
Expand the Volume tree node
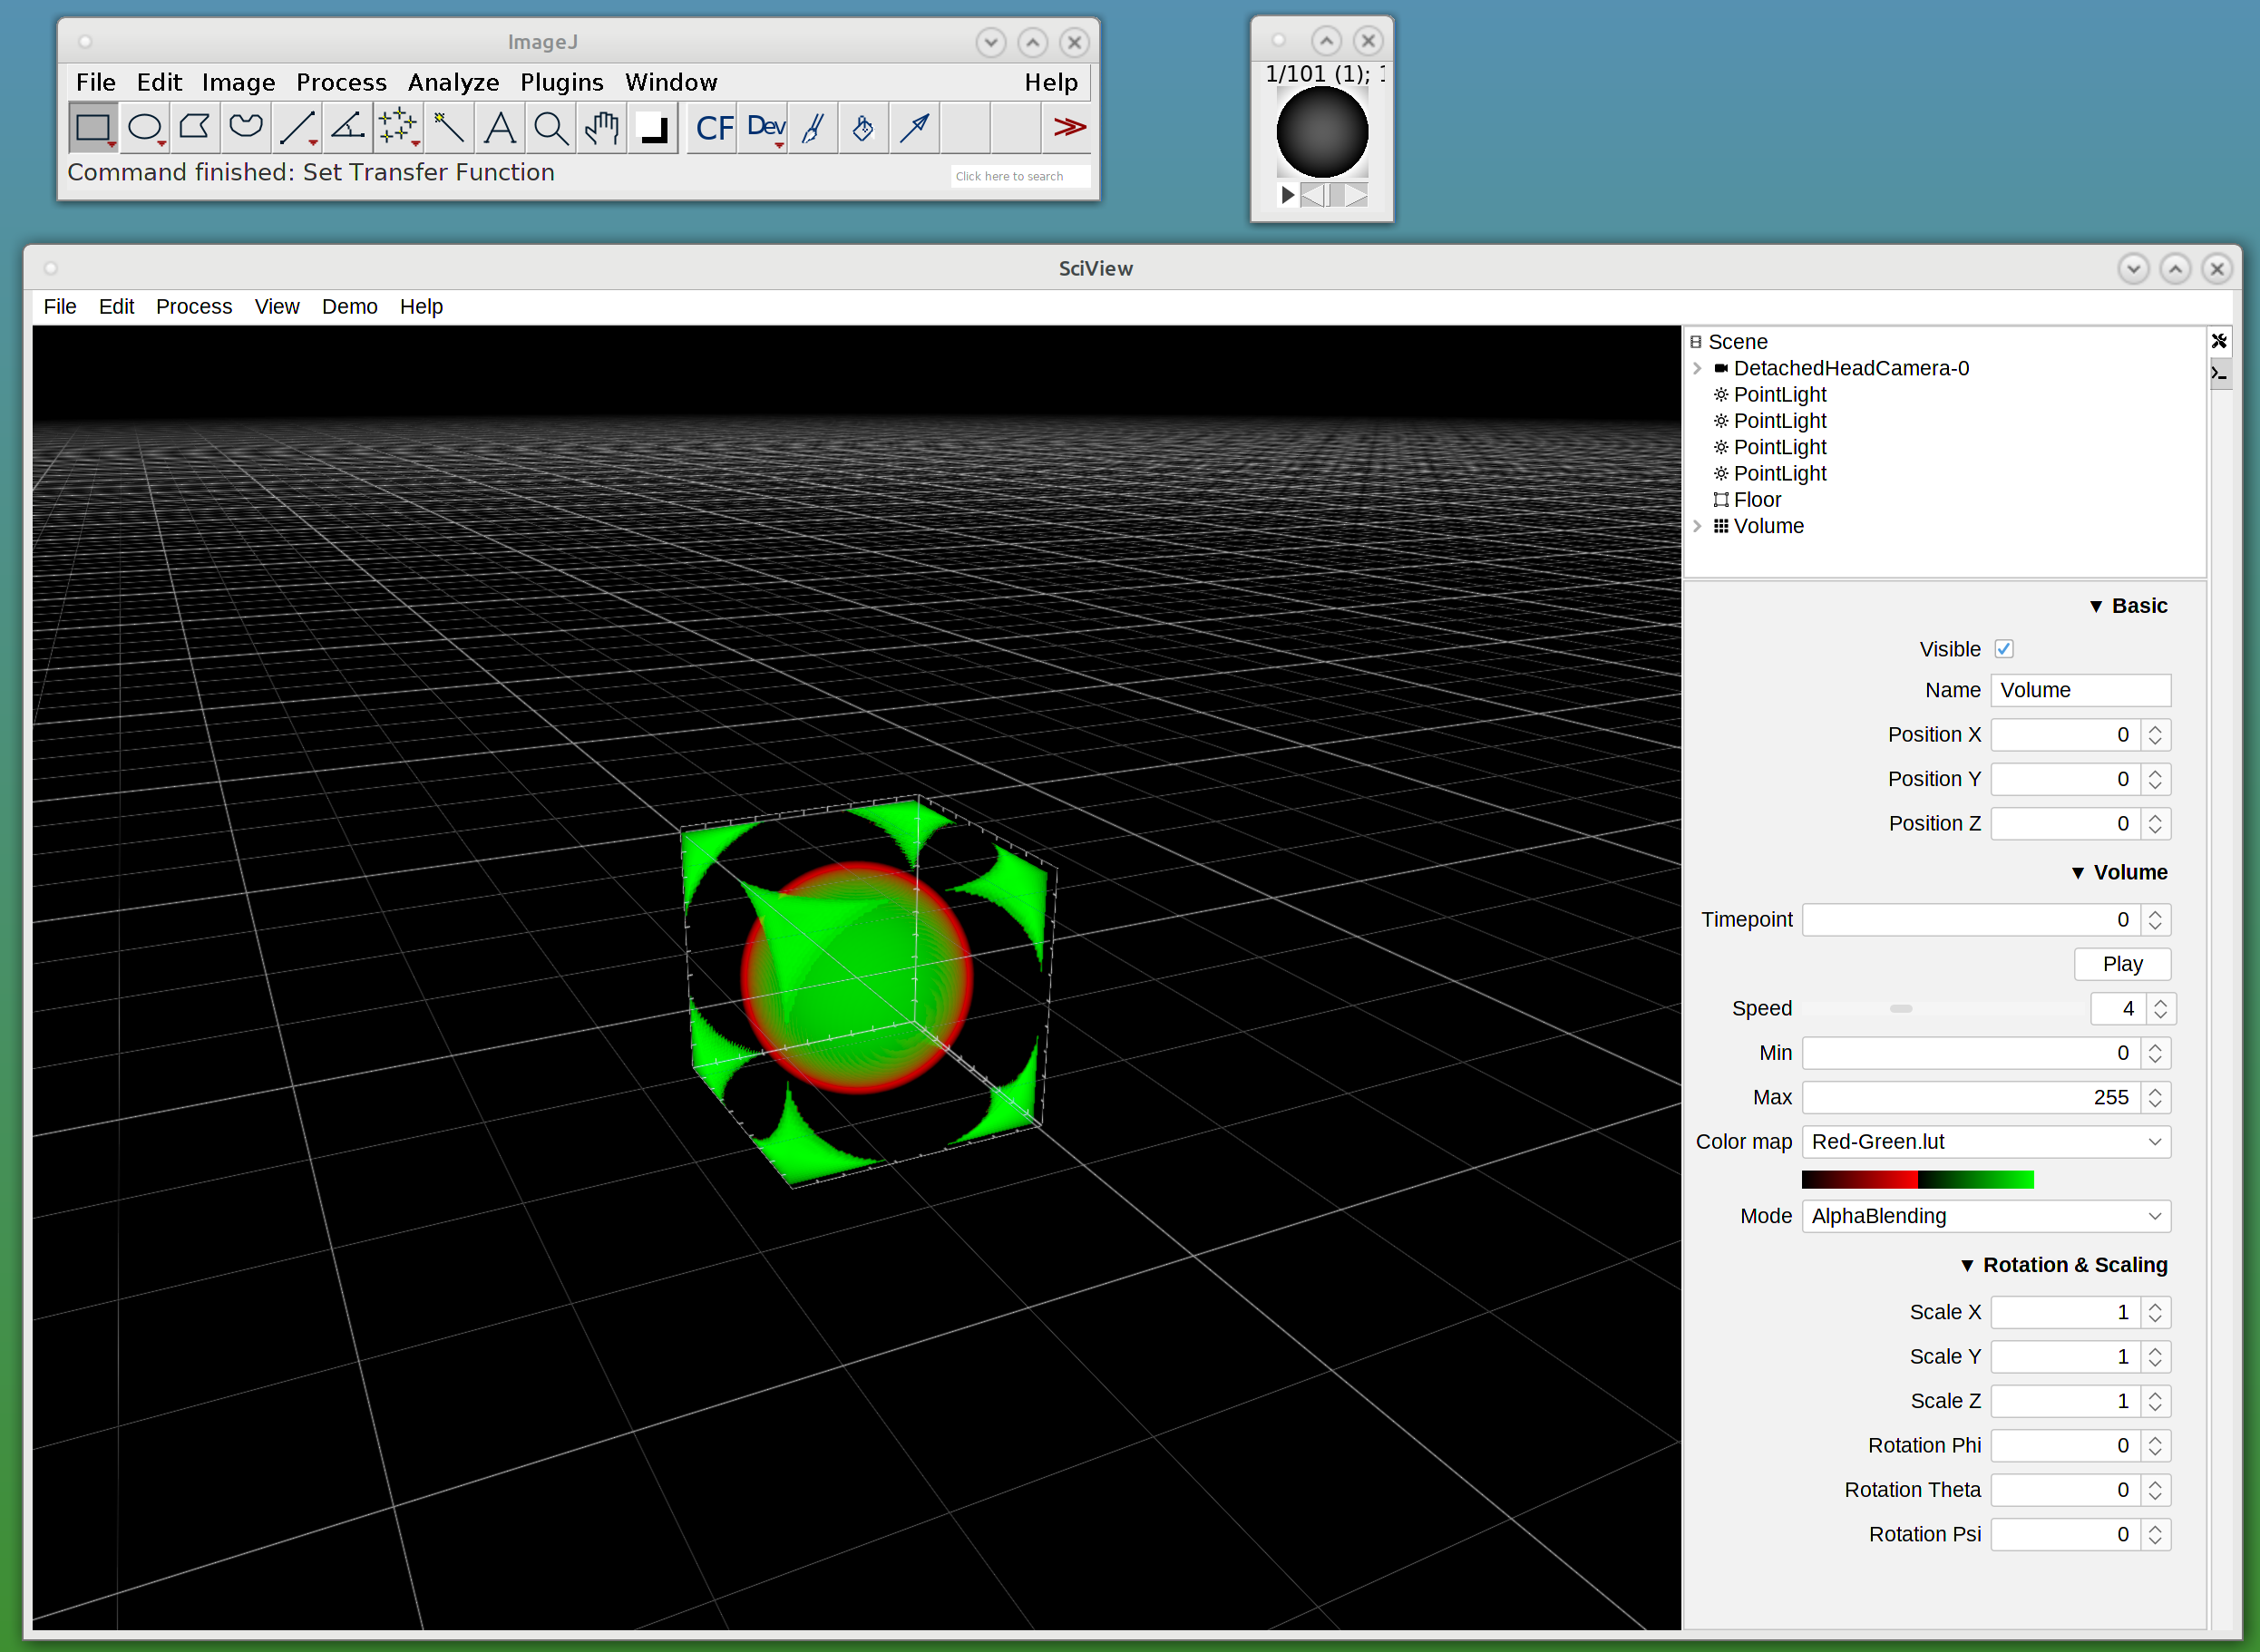(x=1697, y=526)
